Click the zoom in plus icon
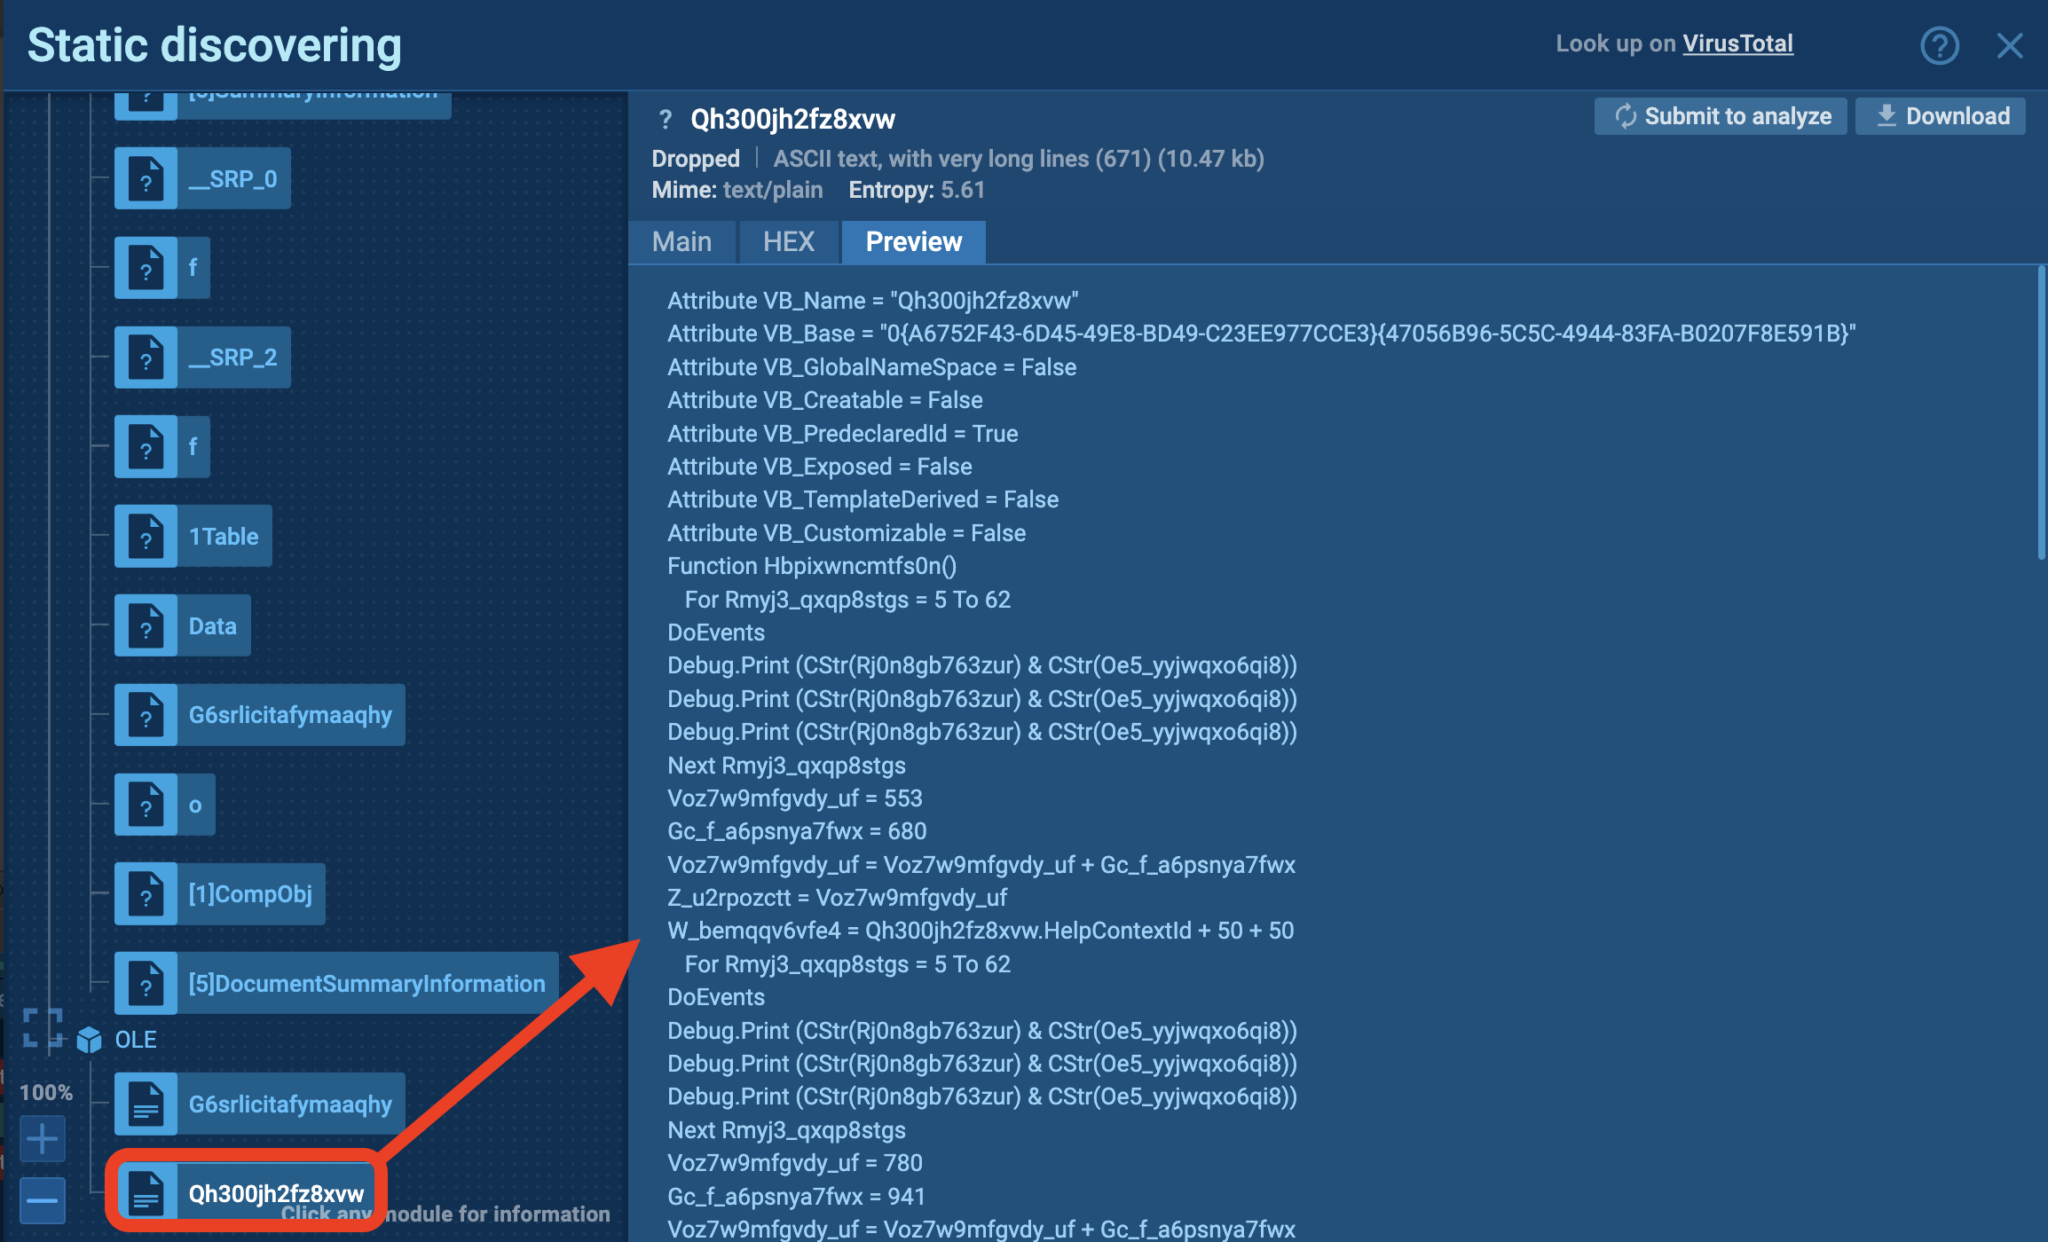The height and width of the screenshot is (1242, 2048). [42, 1139]
